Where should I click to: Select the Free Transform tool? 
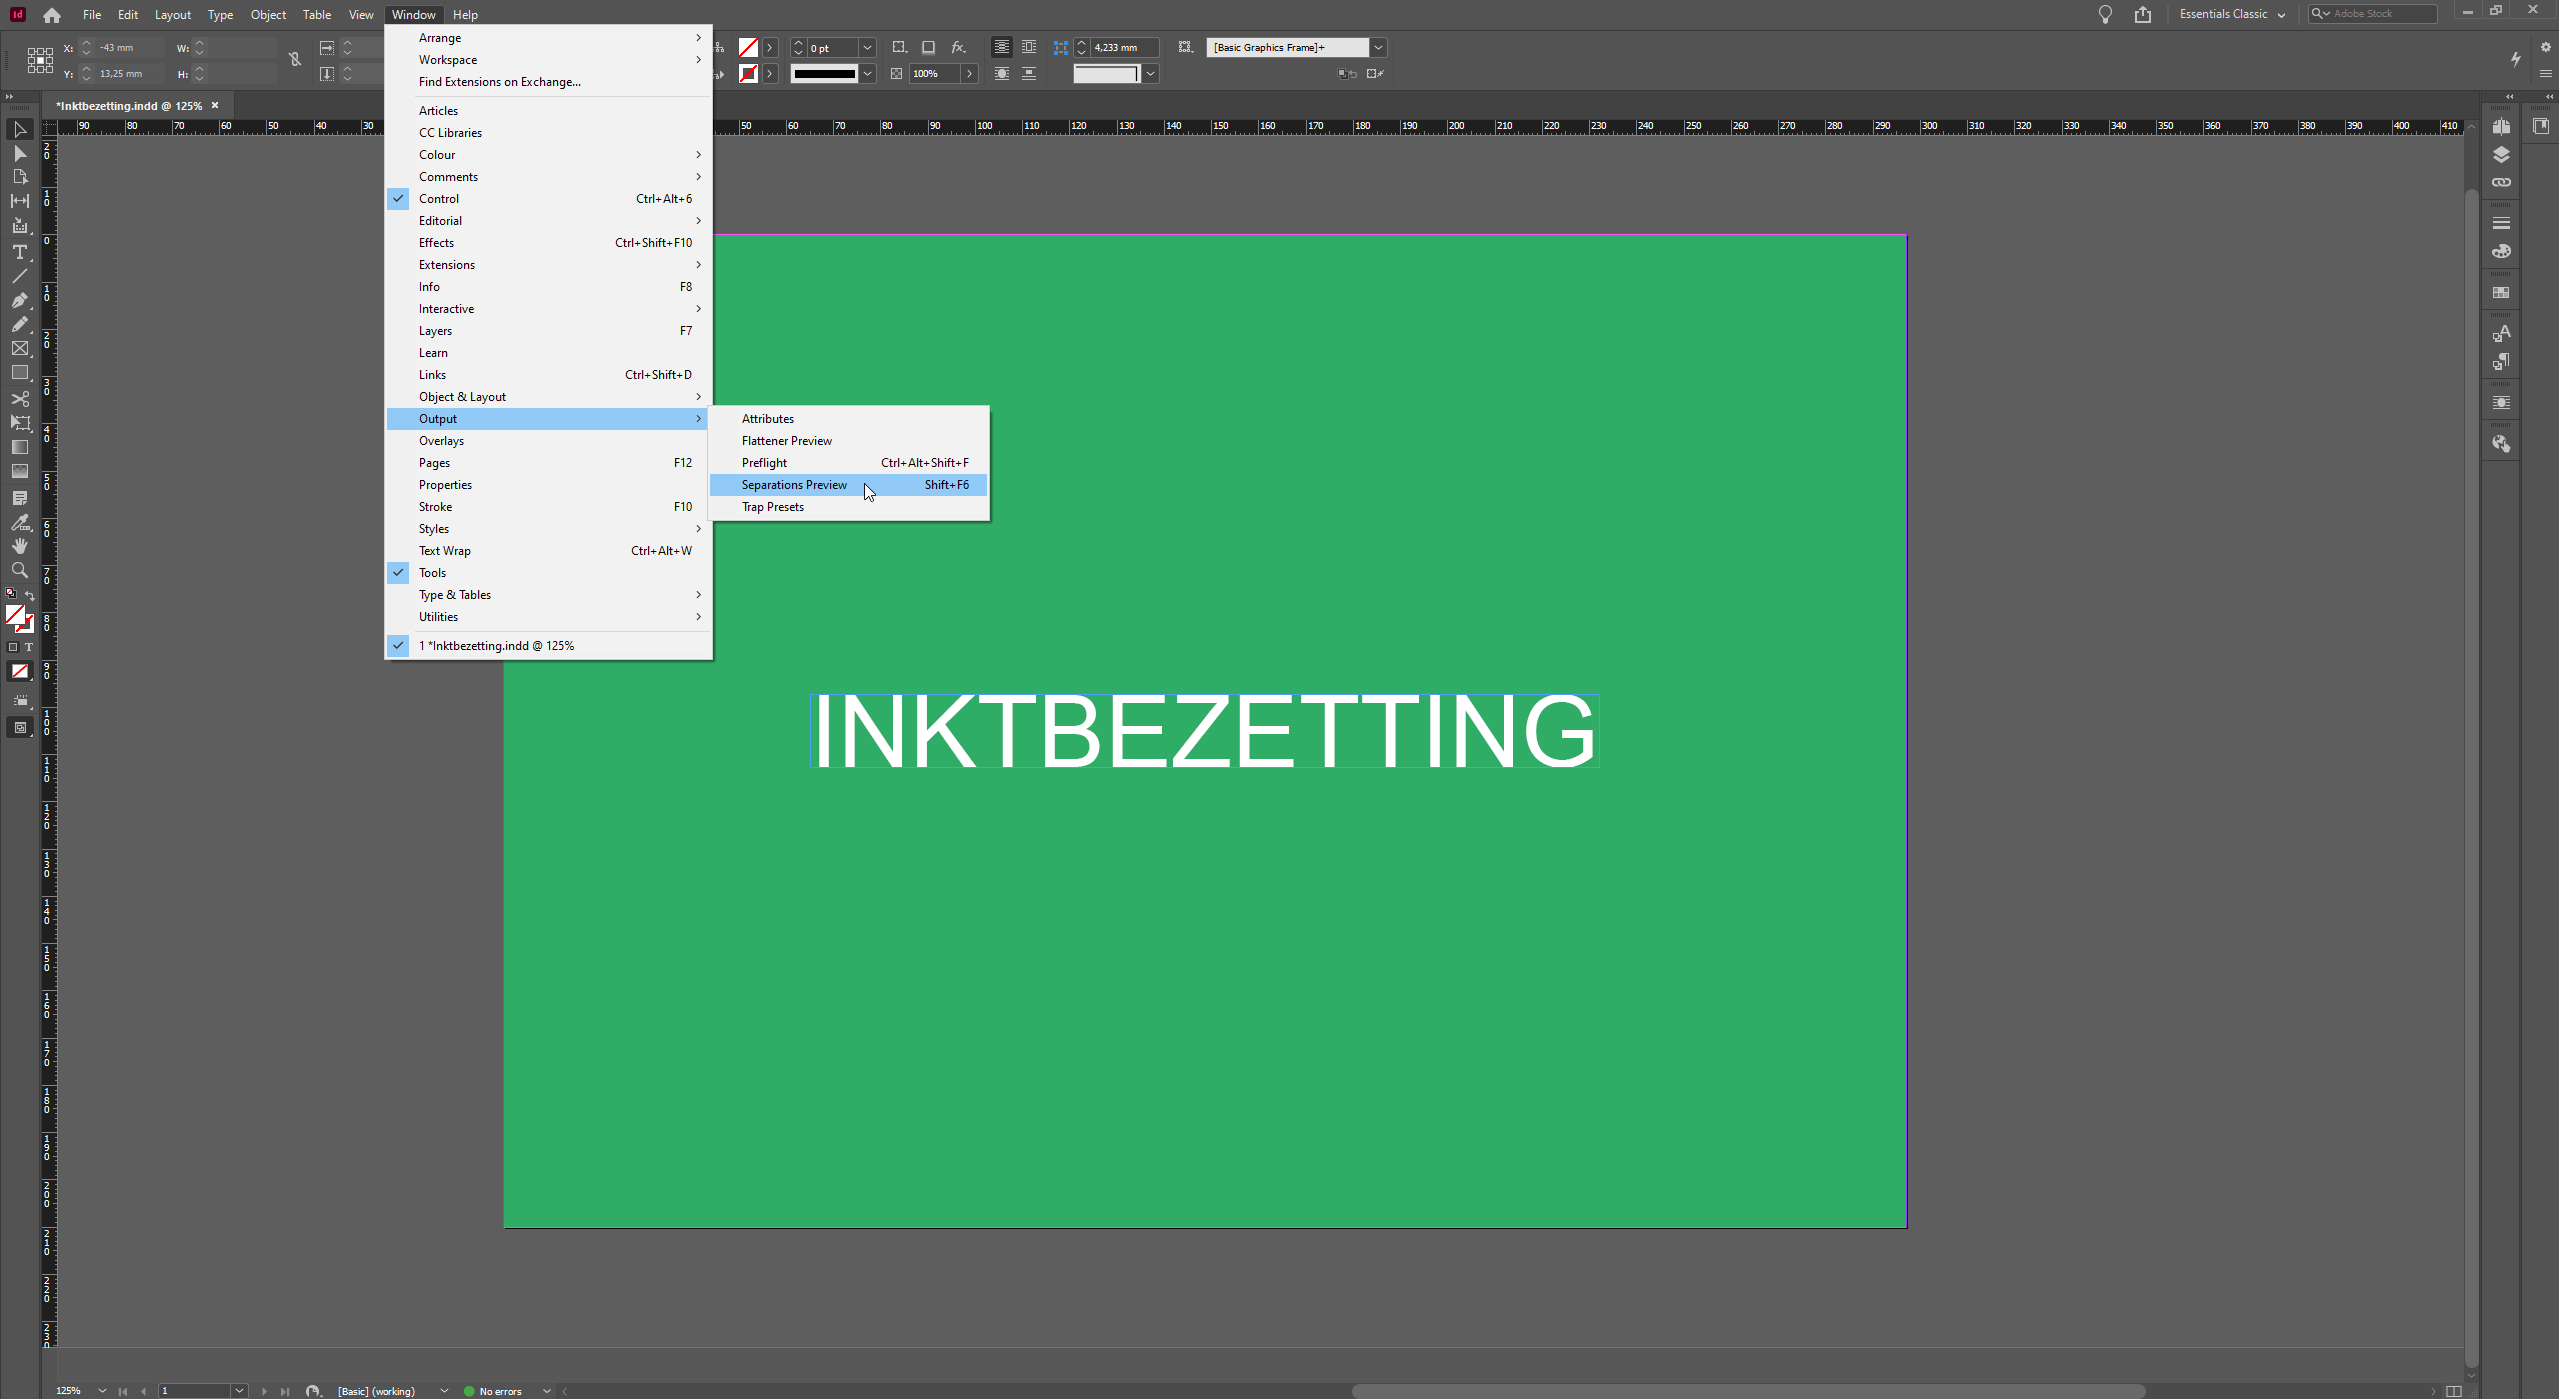click(19, 423)
